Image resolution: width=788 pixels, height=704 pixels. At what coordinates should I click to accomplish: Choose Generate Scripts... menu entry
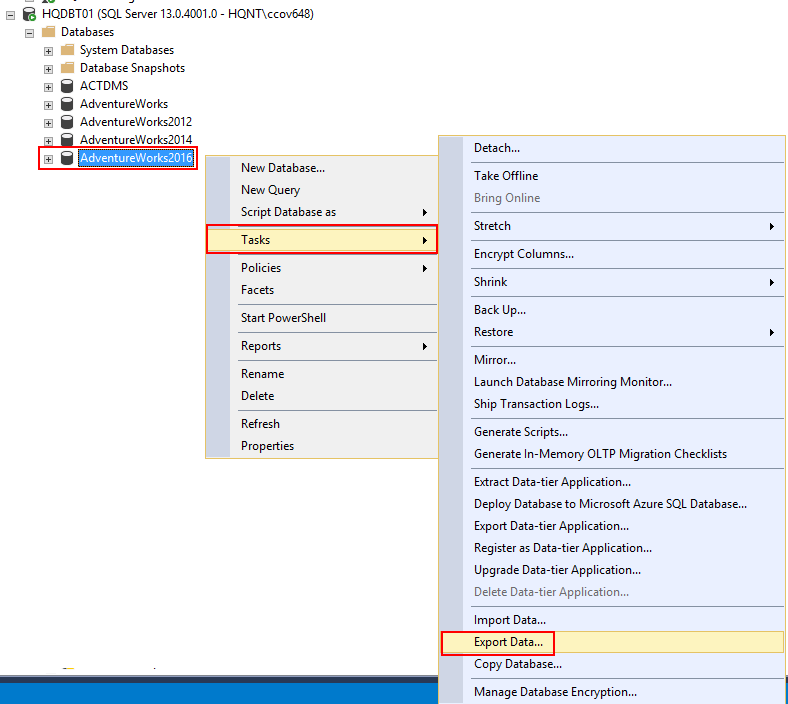point(612,432)
